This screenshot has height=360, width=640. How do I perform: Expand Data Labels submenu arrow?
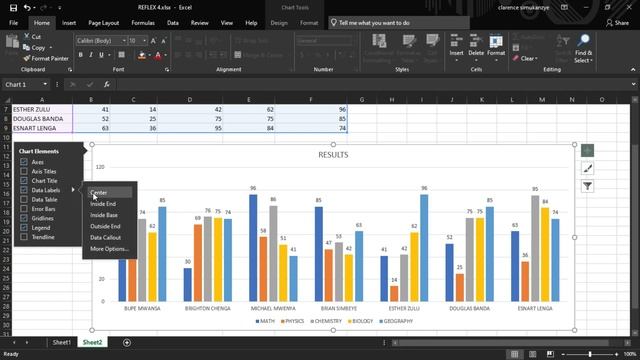point(73,190)
